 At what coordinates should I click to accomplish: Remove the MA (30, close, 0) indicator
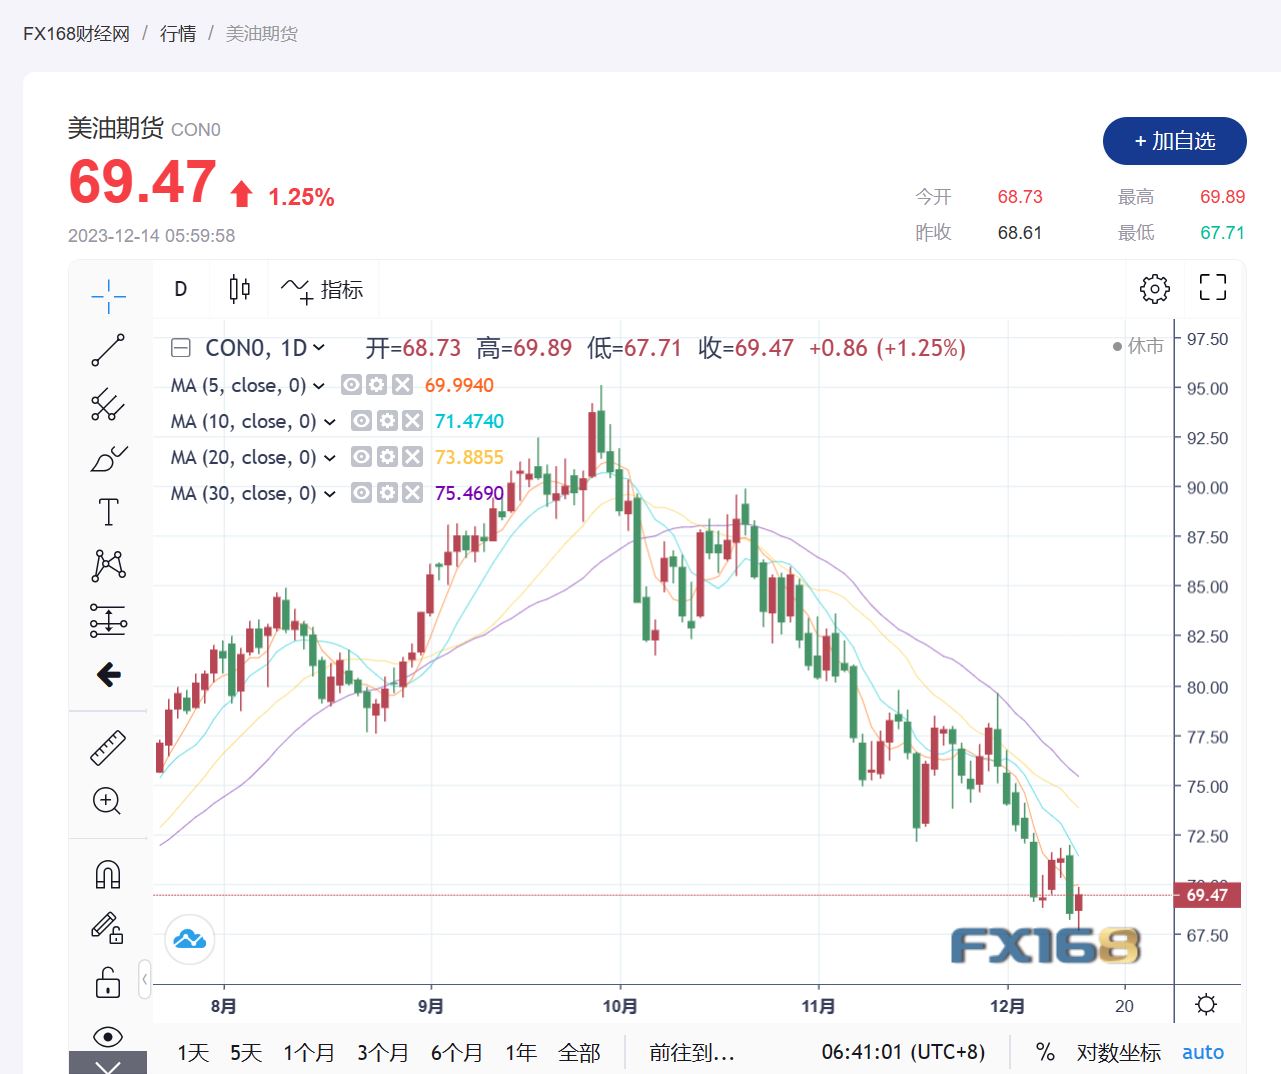412,493
